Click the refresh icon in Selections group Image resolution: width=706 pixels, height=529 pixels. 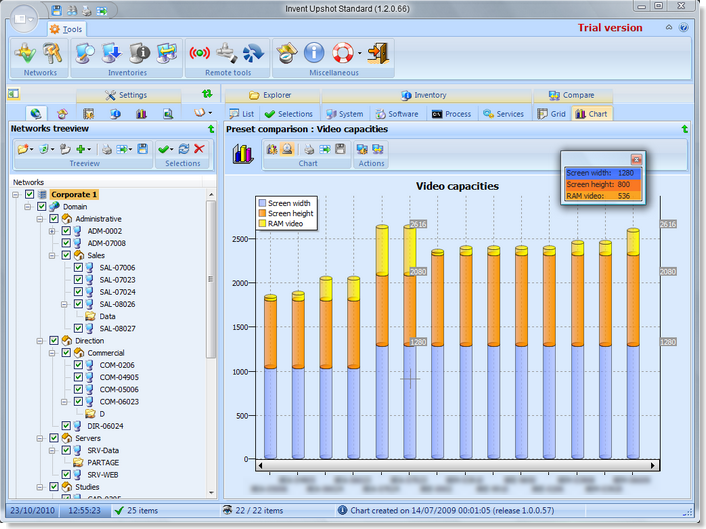click(x=184, y=149)
